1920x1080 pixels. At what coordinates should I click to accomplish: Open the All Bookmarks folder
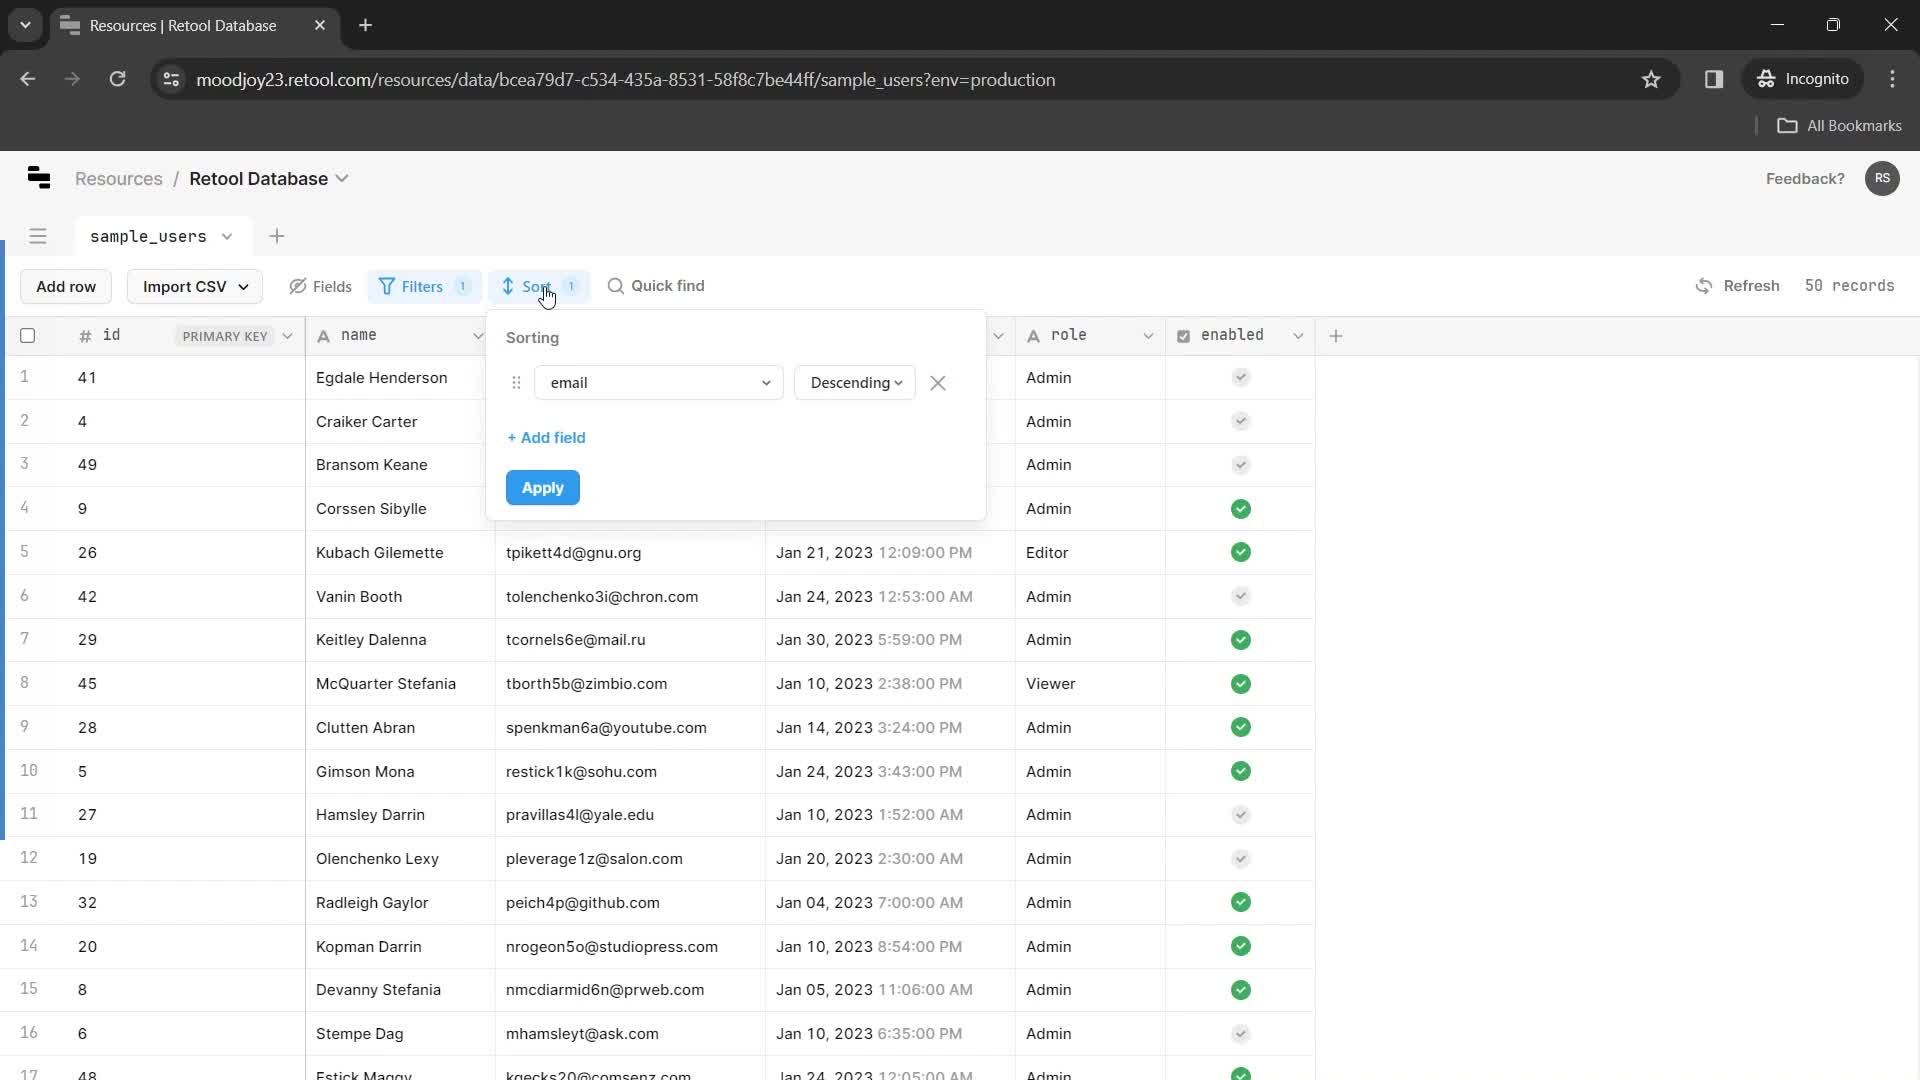click(x=1839, y=125)
